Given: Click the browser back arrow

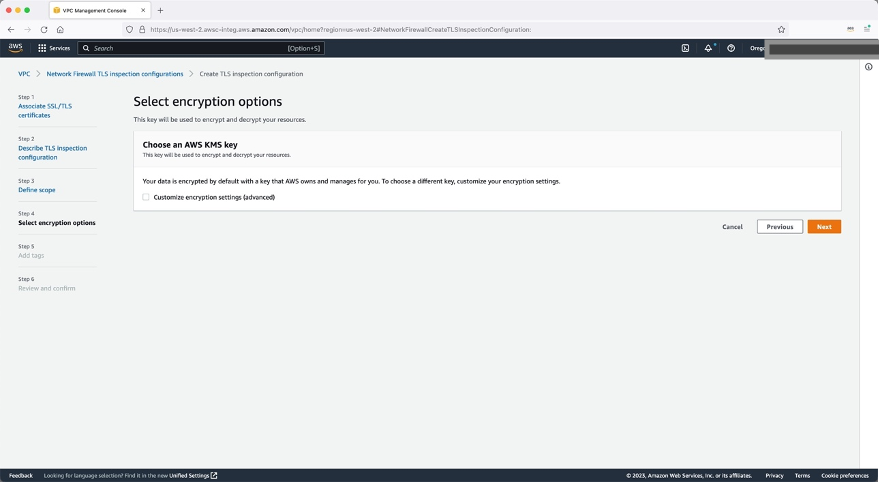Looking at the screenshot, I should pyautogui.click(x=11, y=29).
